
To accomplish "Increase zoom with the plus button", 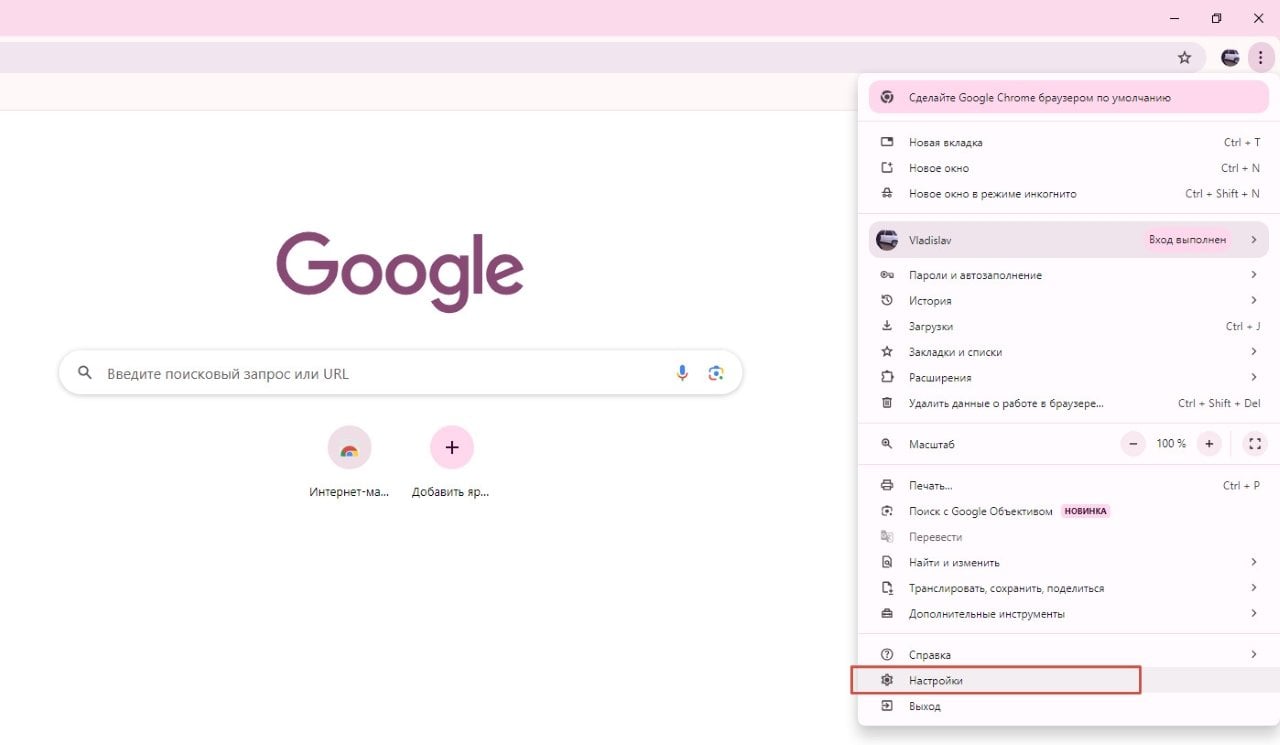I will 1209,443.
